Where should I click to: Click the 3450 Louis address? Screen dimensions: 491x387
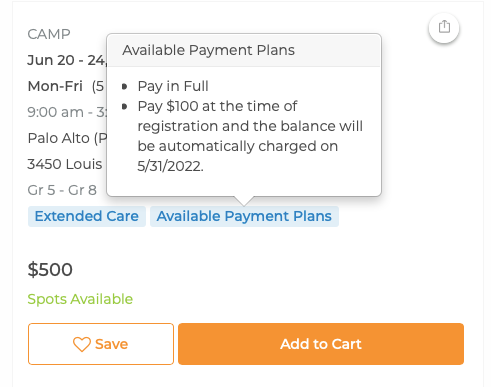click(65, 164)
